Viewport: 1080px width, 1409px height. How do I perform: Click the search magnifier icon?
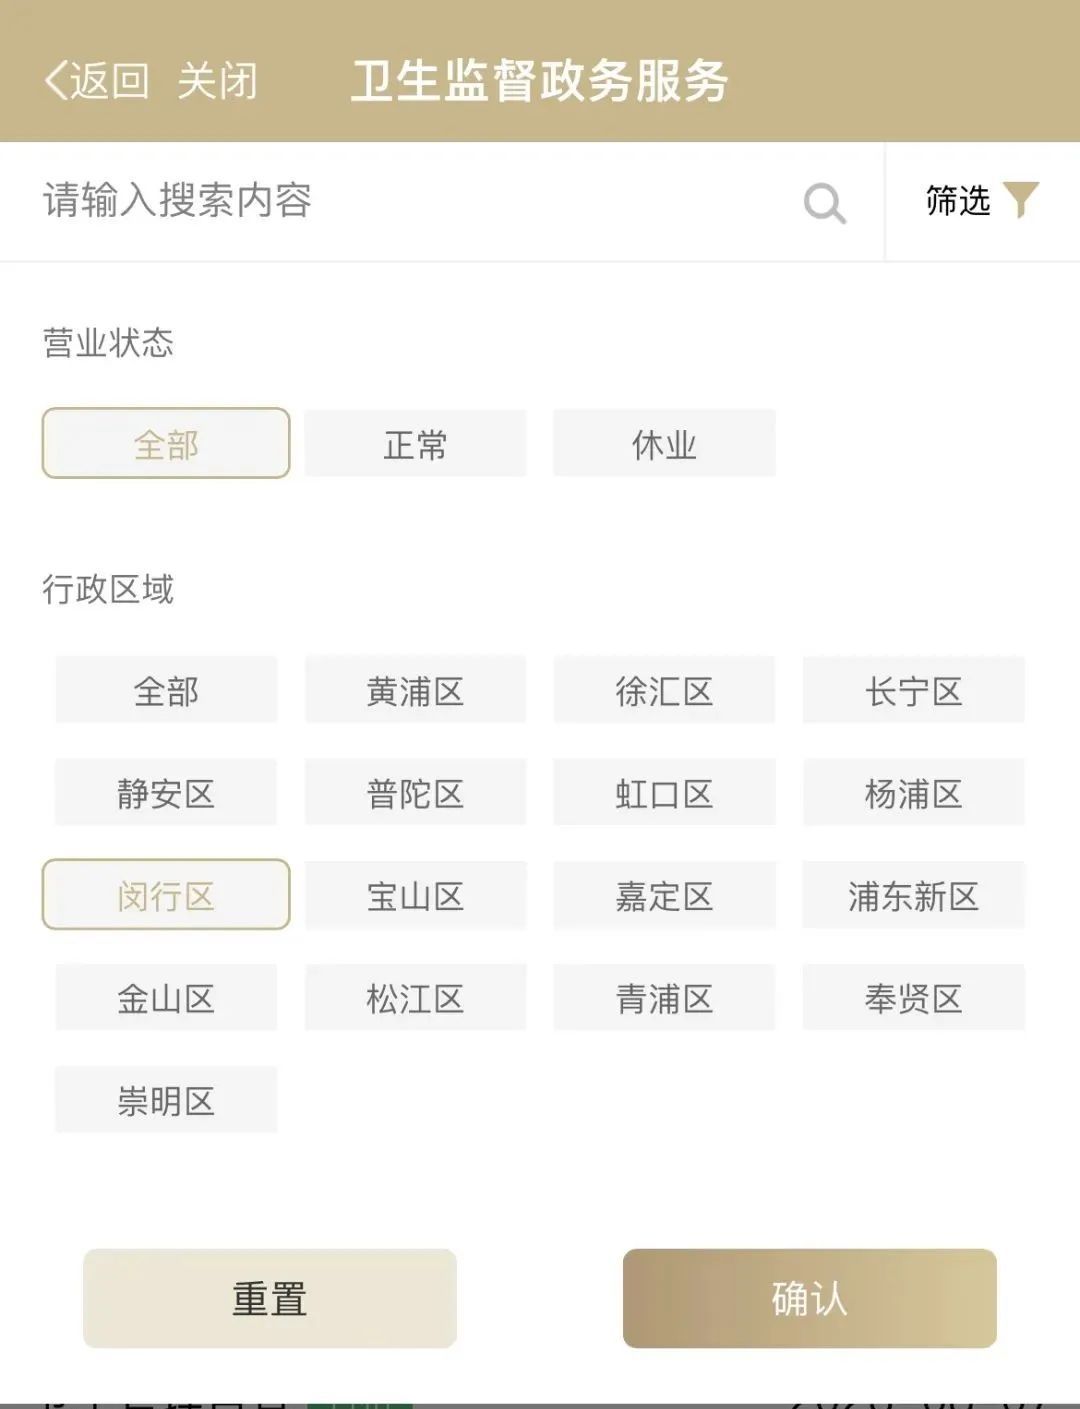tap(825, 203)
